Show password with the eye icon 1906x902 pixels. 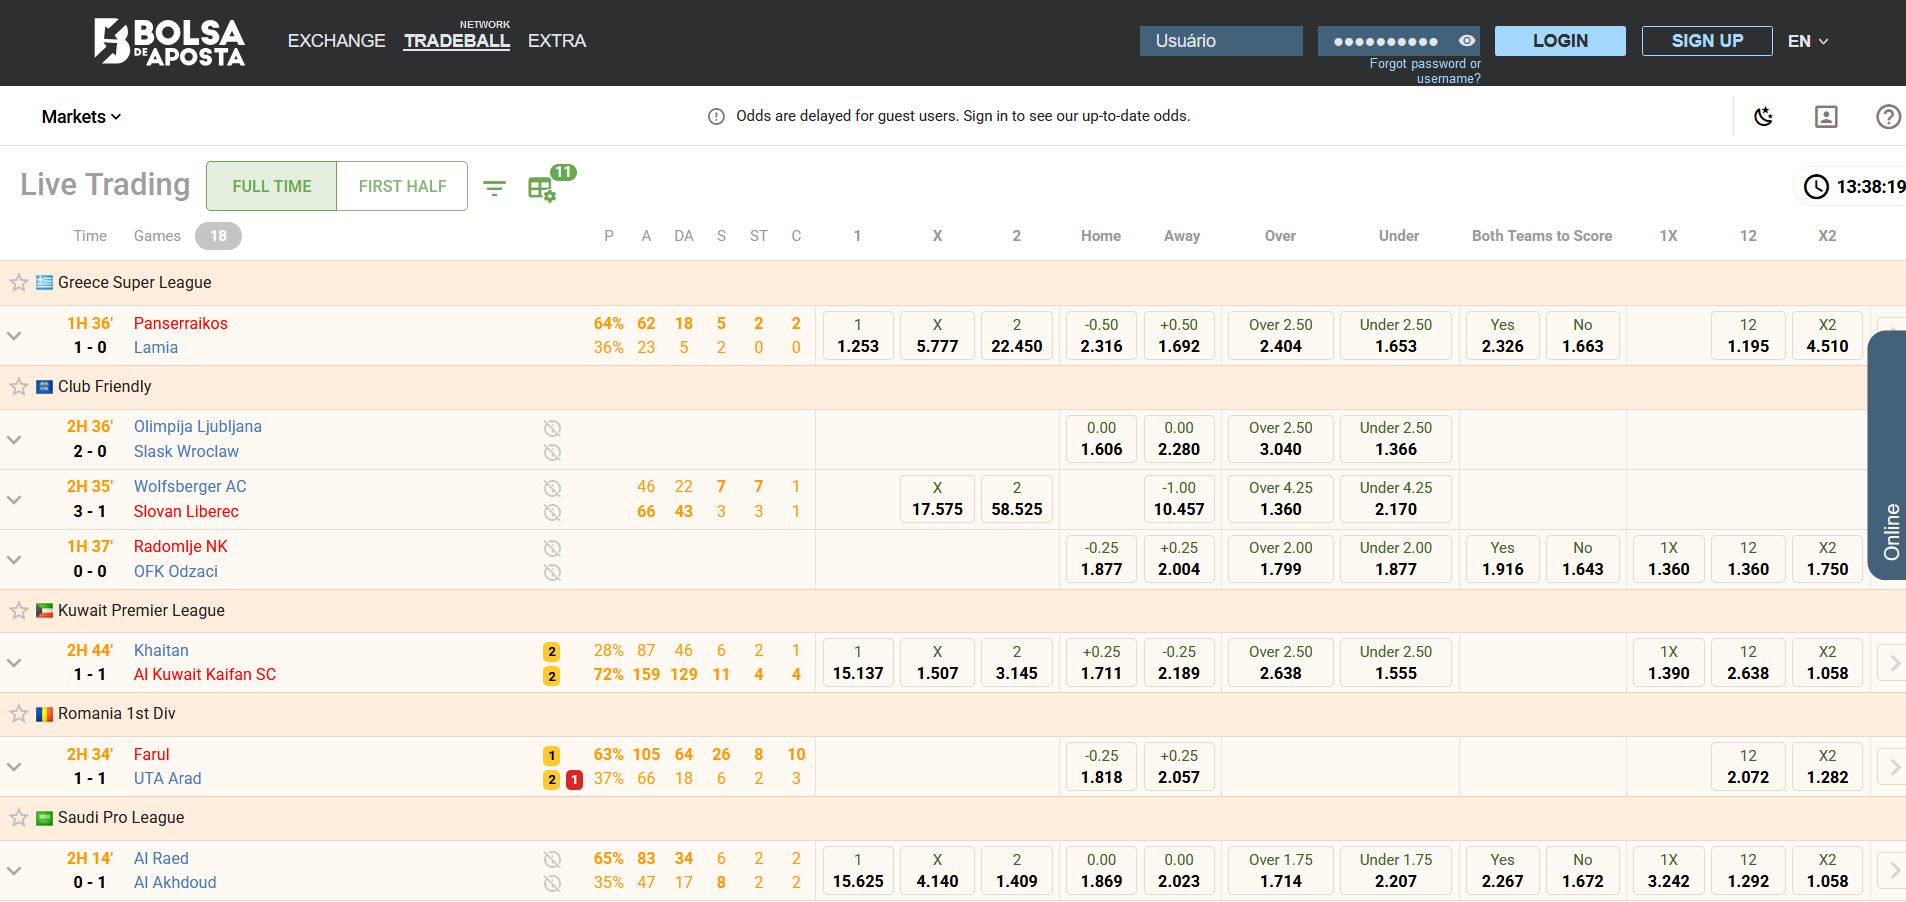1466,41
